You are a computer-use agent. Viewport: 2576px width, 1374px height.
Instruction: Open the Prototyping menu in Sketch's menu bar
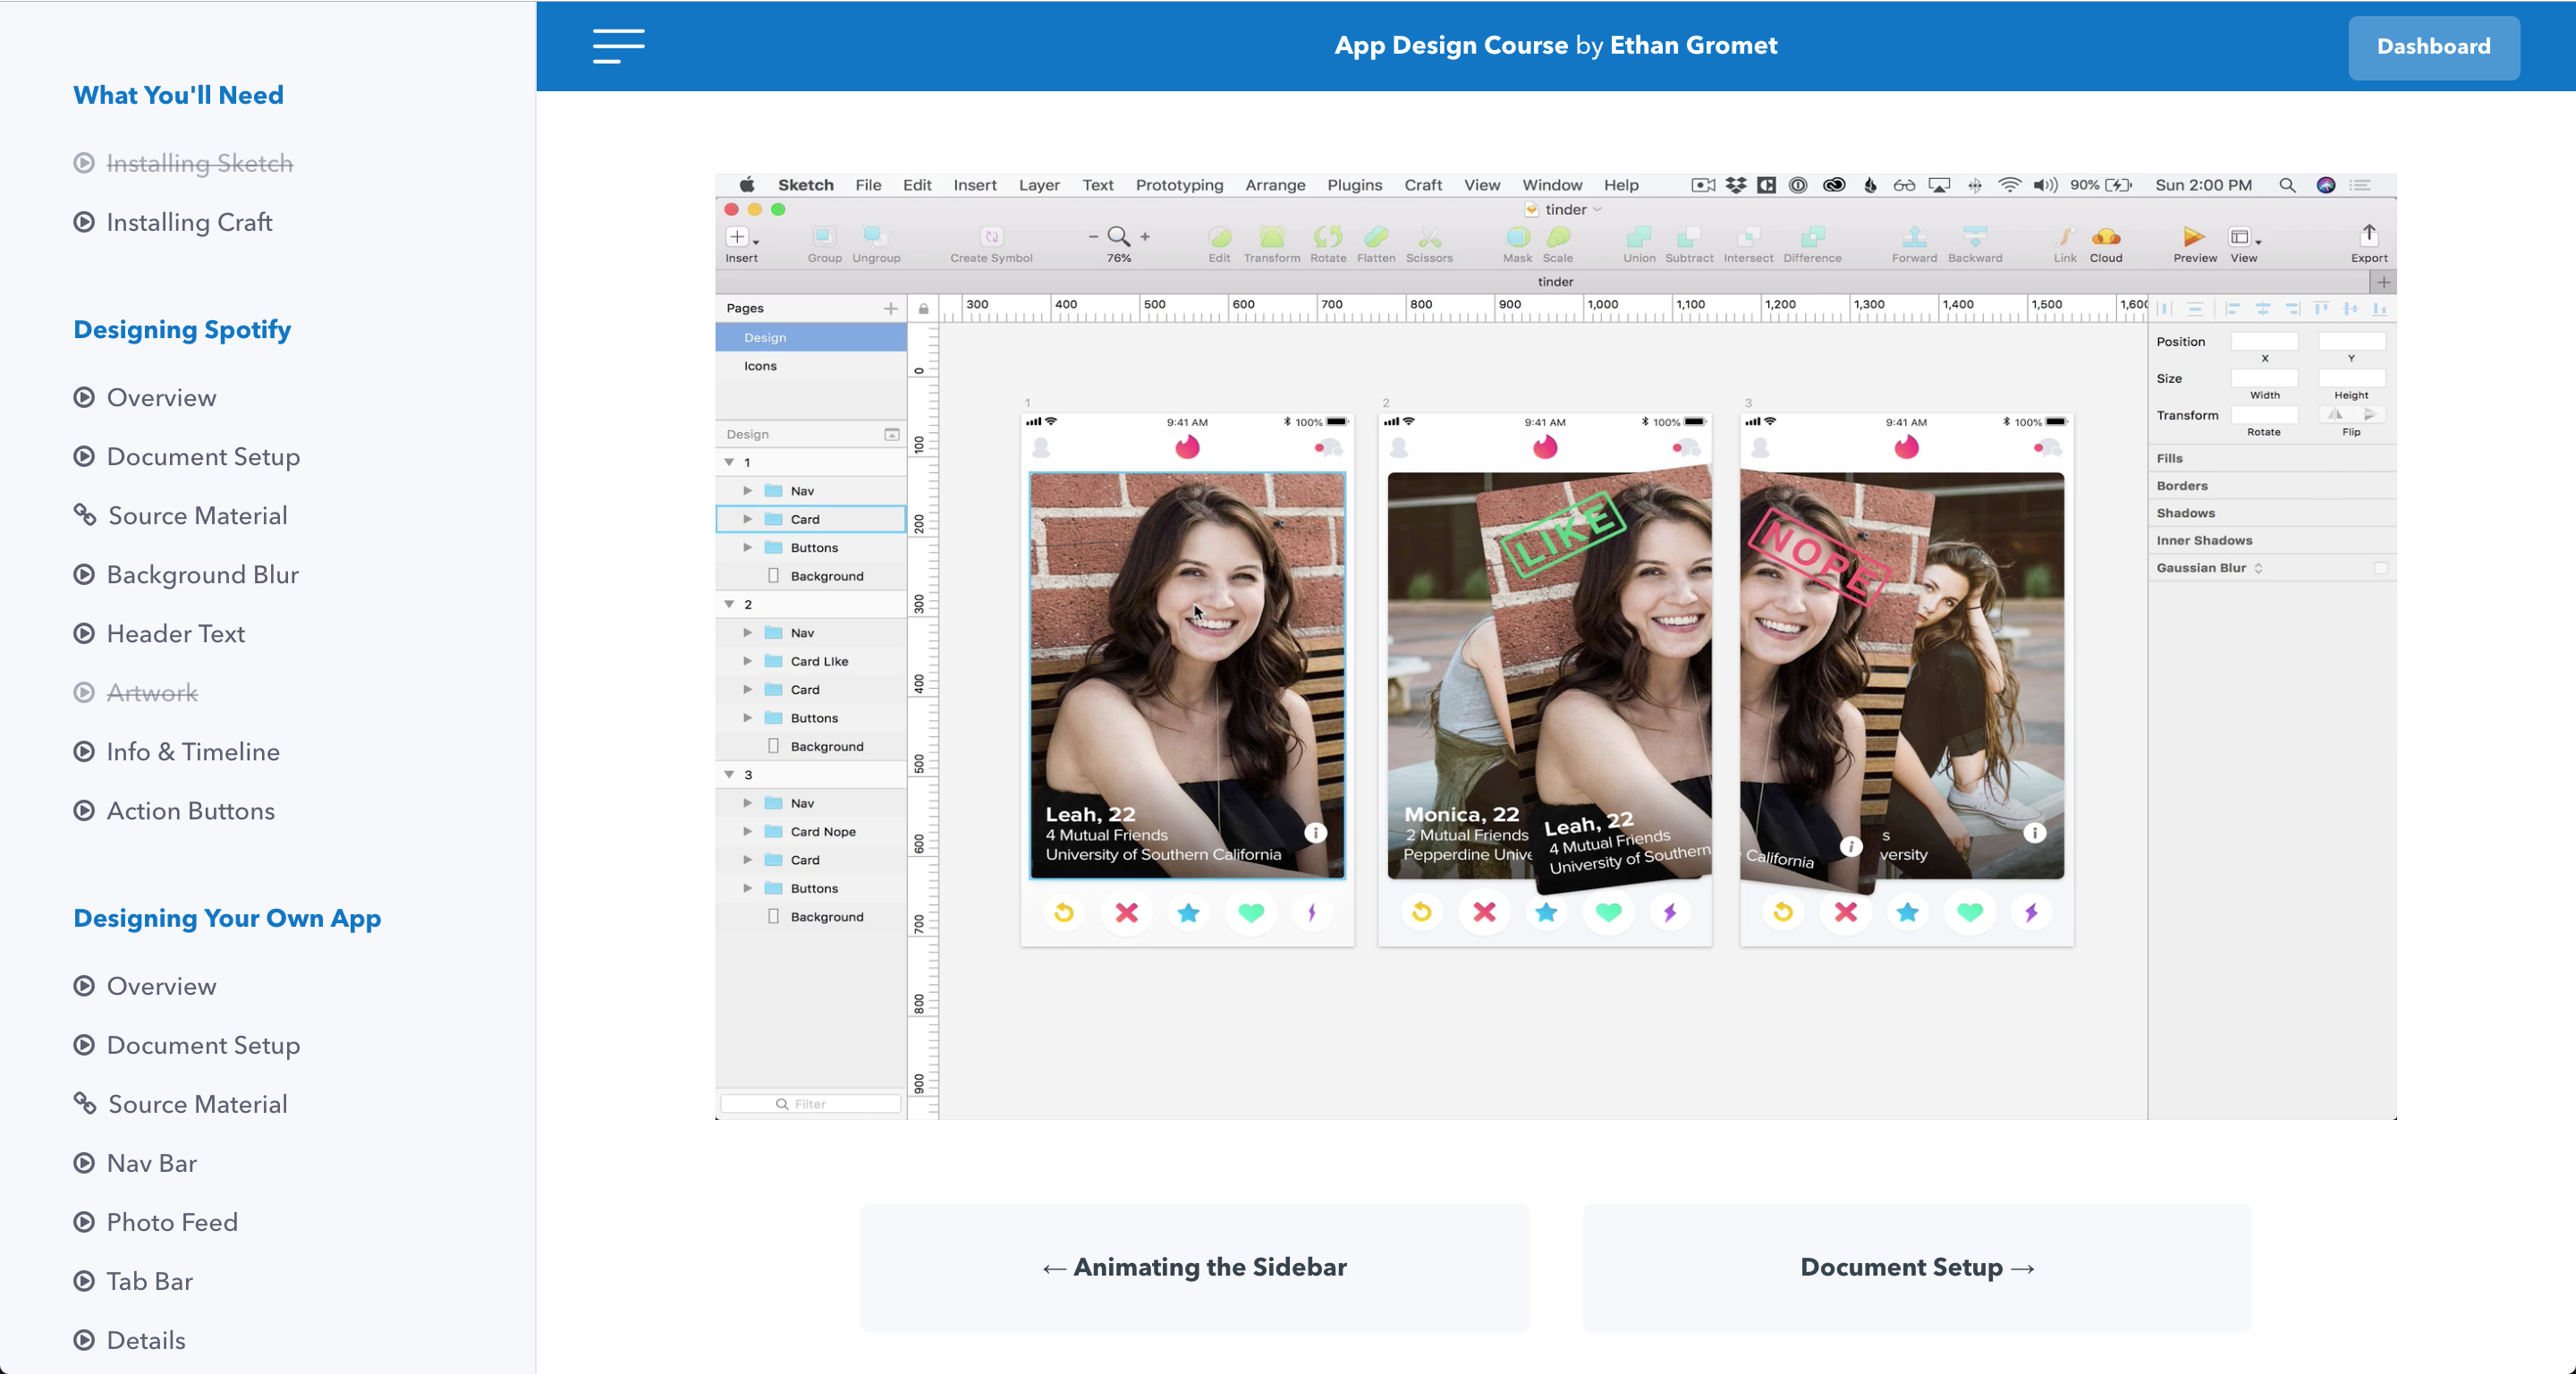coord(1178,185)
